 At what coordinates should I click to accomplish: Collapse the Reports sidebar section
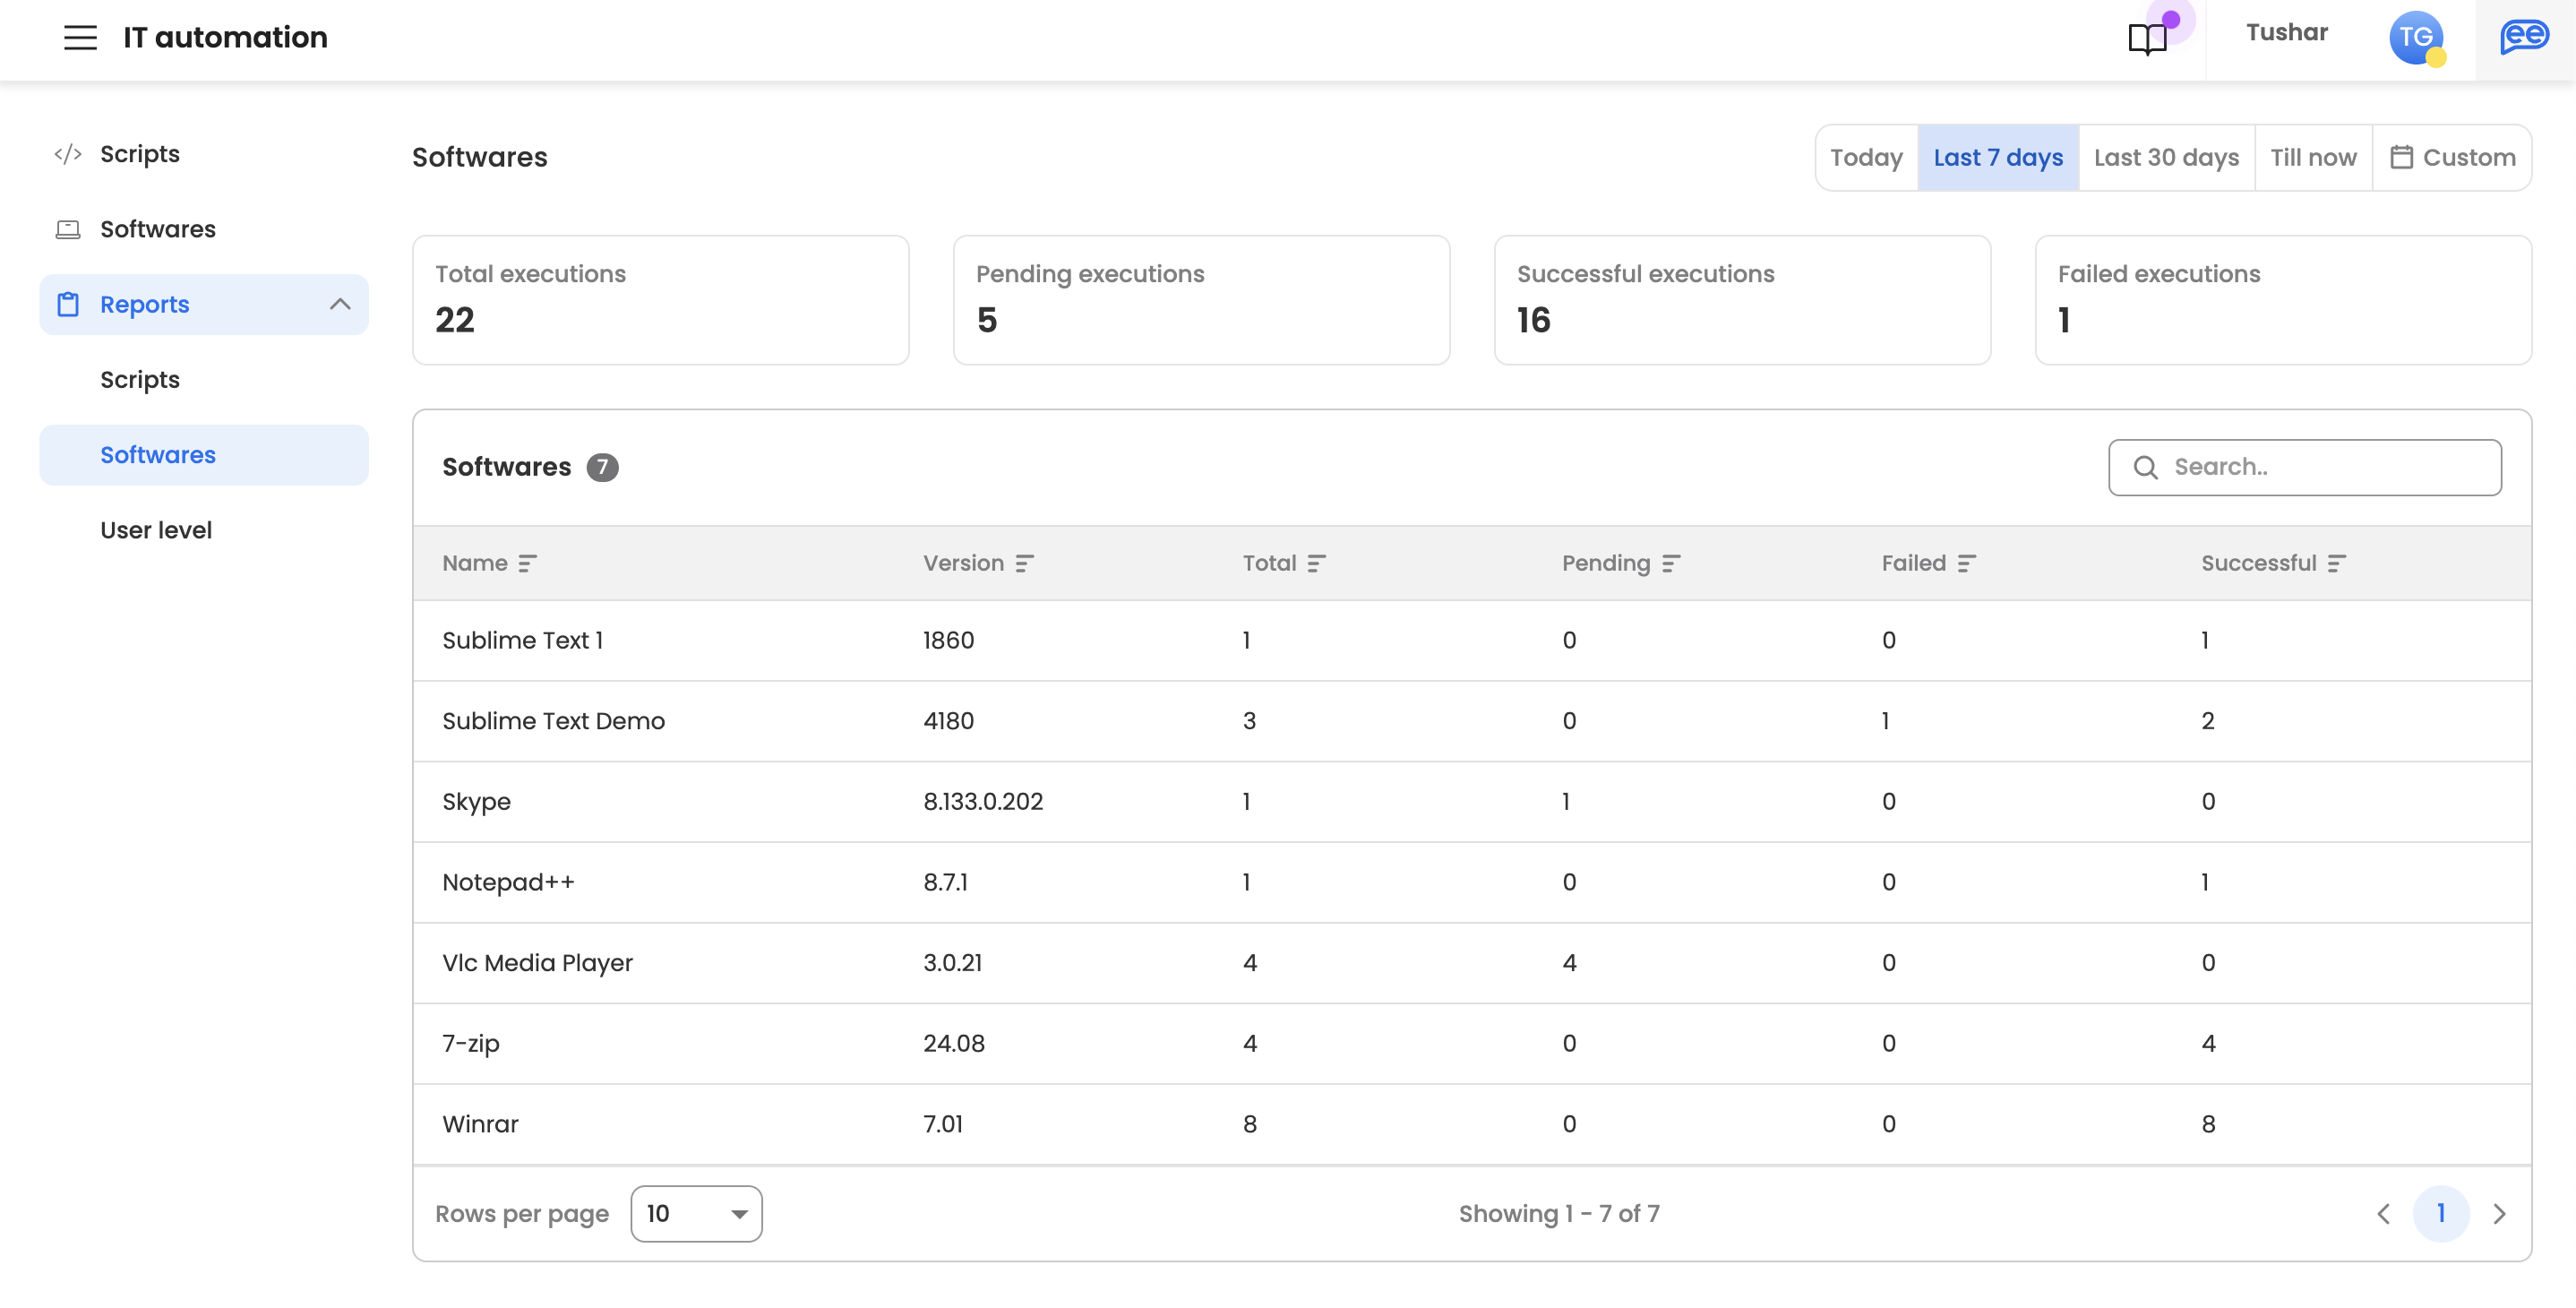(x=340, y=304)
